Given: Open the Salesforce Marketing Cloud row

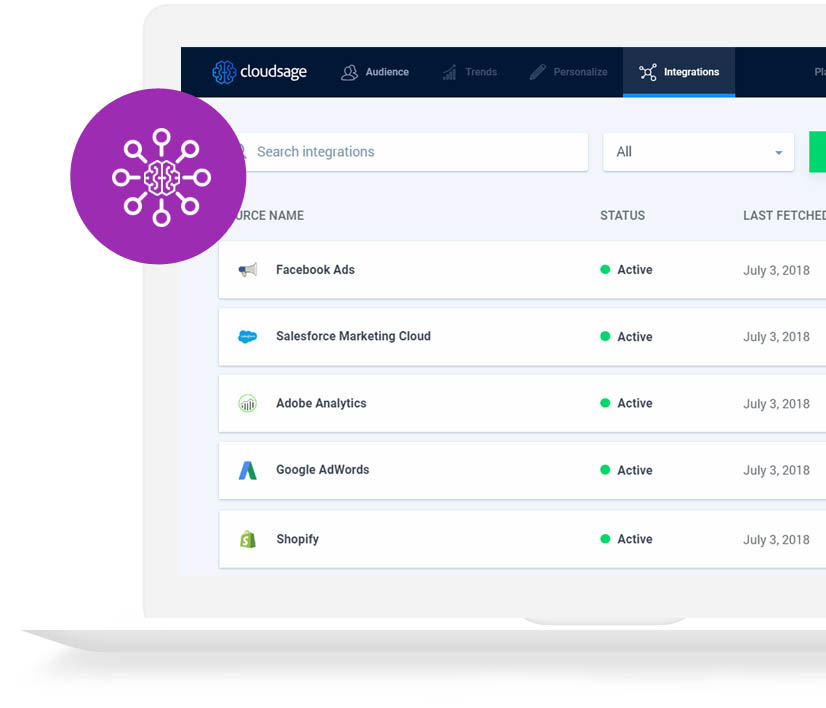Looking at the screenshot, I should (353, 336).
